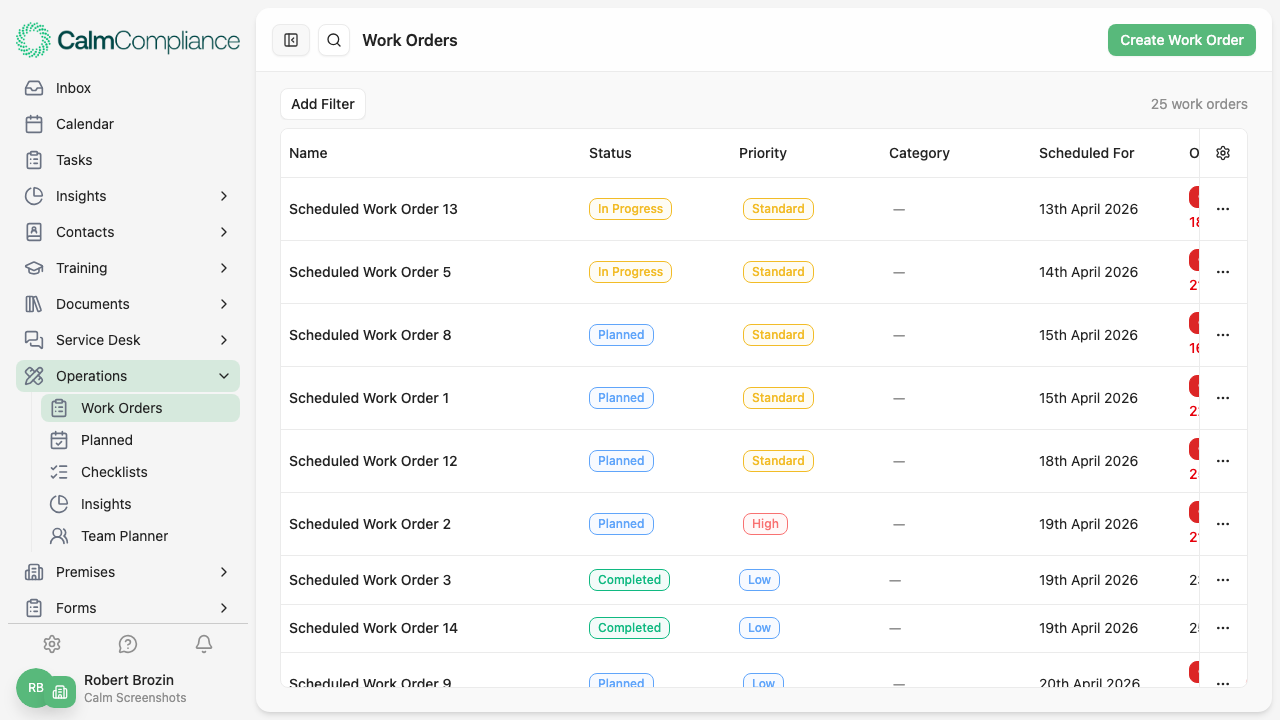The height and width of the screenshot is (720, 1280).
Task: Click the Add Filter button
Action: point(323,104)
